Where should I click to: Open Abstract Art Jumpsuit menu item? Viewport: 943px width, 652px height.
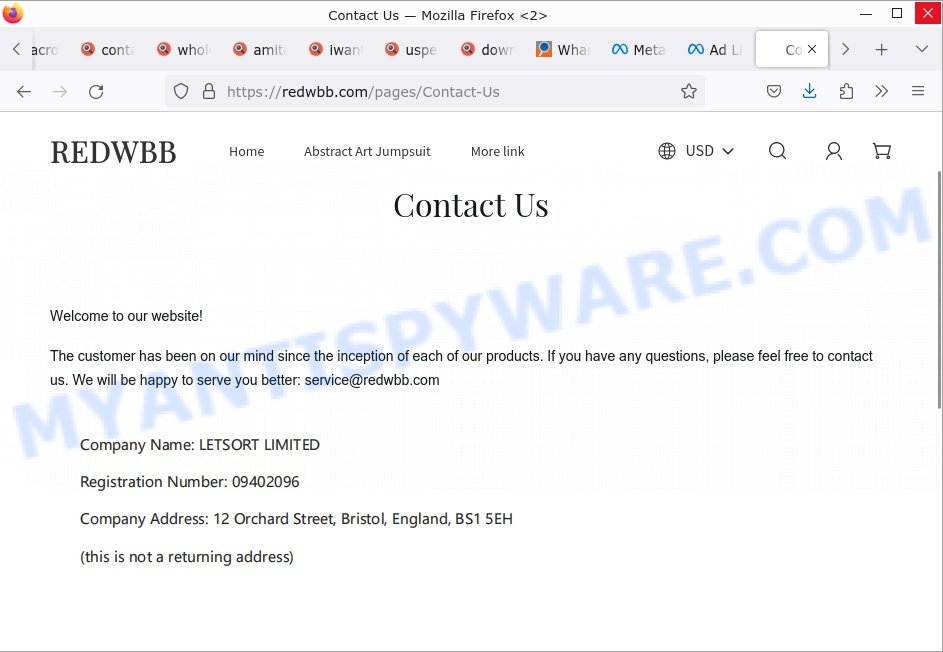pos(367,152)
